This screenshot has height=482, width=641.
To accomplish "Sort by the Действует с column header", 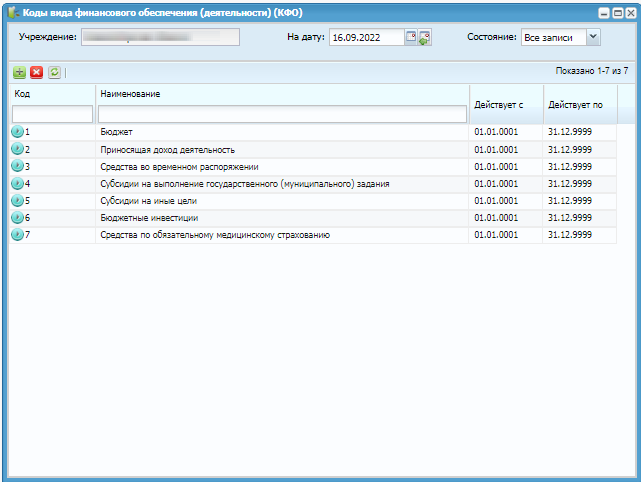I will 498,105.
